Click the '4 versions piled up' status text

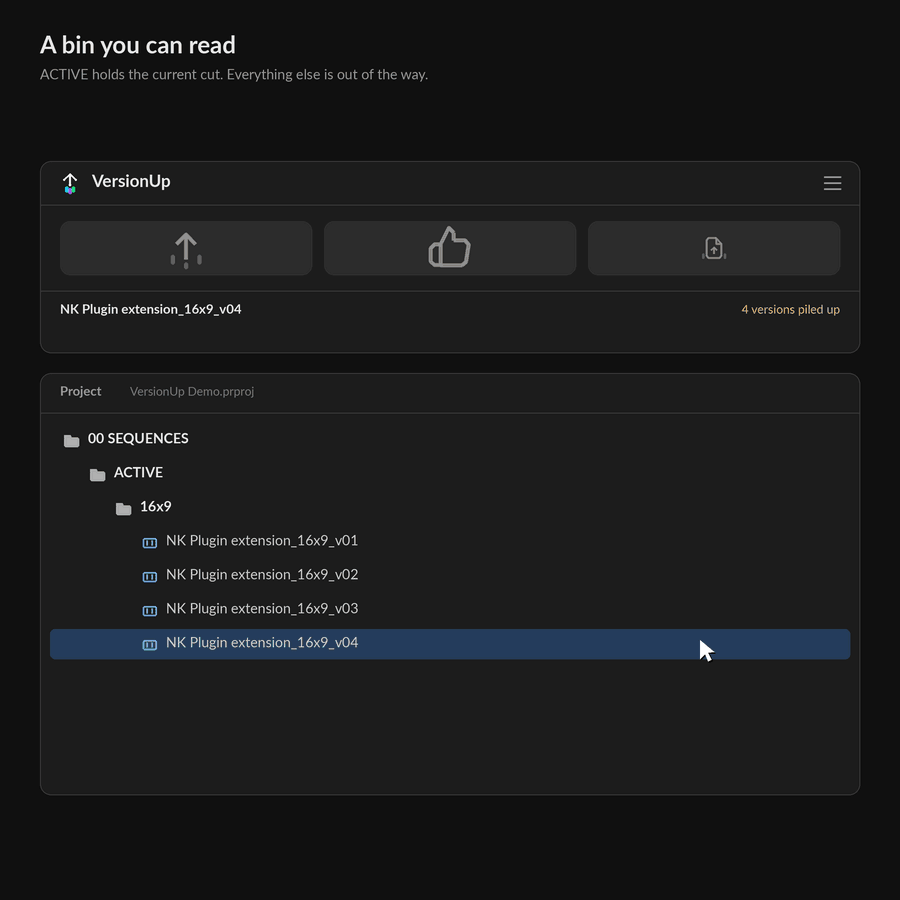[x=790, y=309]
